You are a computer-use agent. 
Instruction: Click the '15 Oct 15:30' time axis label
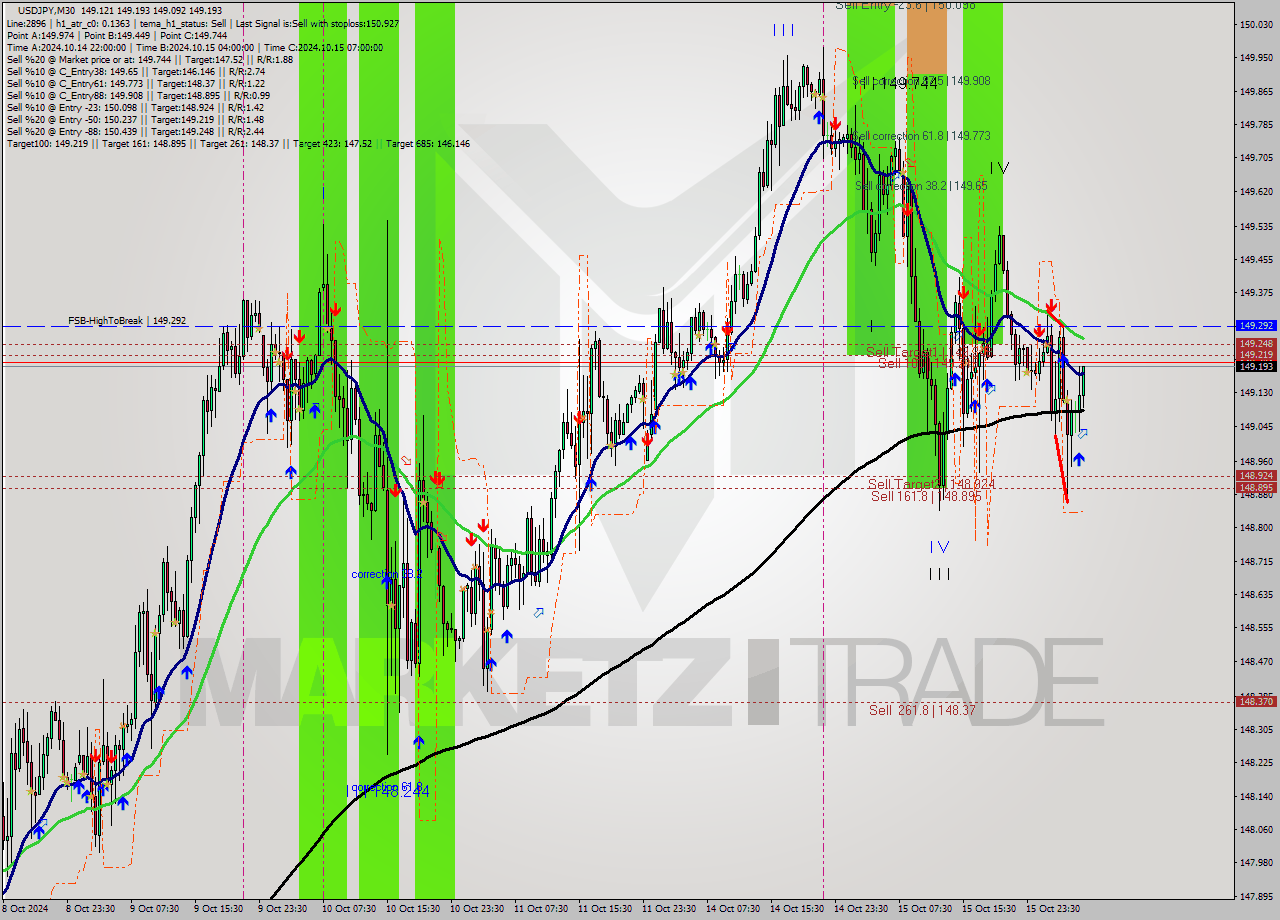(x=989, y=909)
